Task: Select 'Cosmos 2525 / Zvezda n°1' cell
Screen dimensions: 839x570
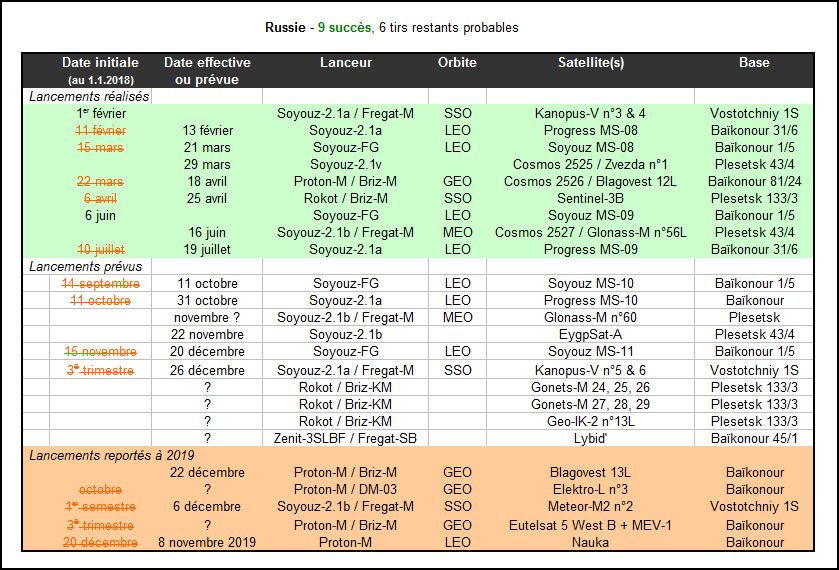Action: coord(590,164)
